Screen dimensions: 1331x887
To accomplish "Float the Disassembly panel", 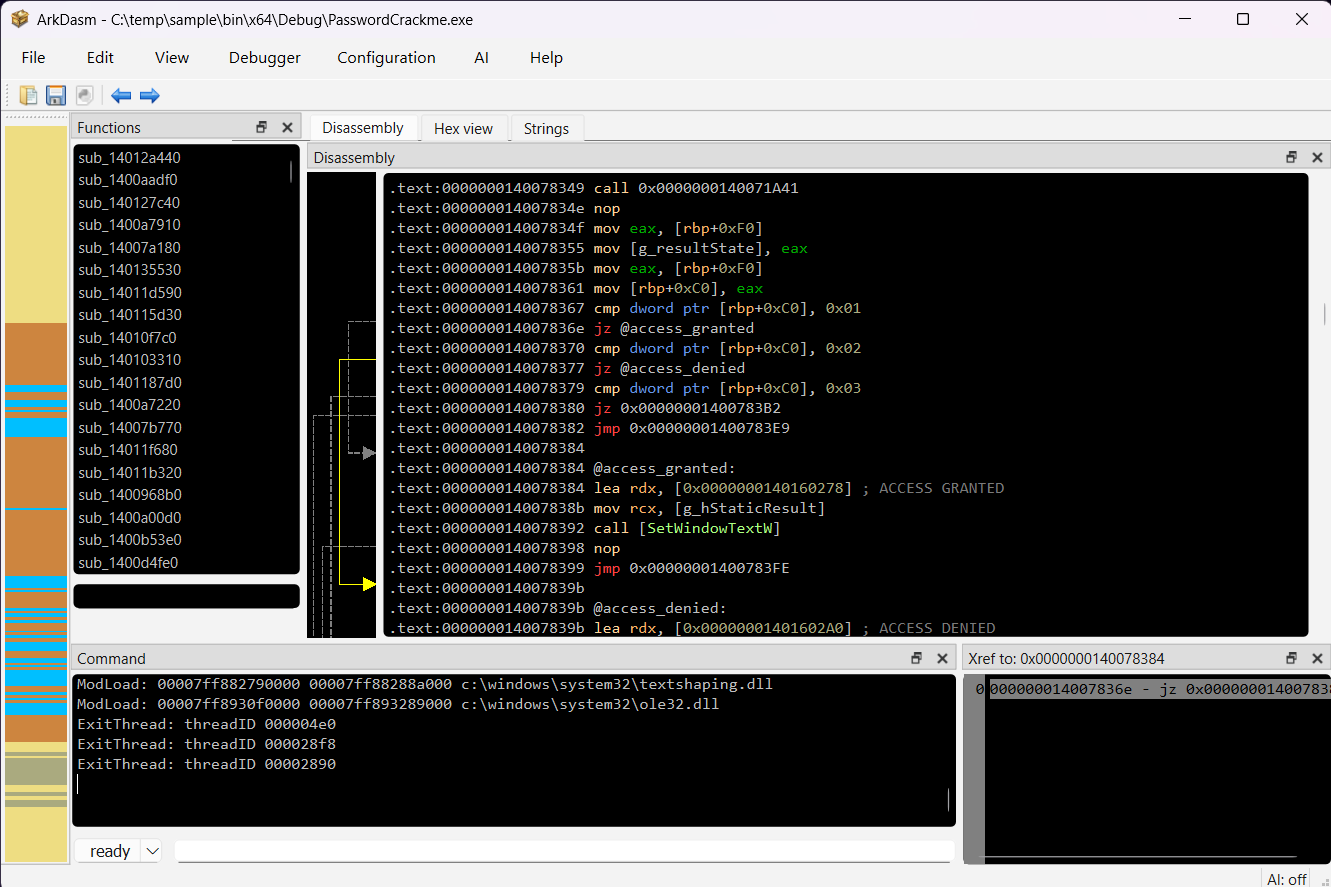I will click(x=1292, y=157).
